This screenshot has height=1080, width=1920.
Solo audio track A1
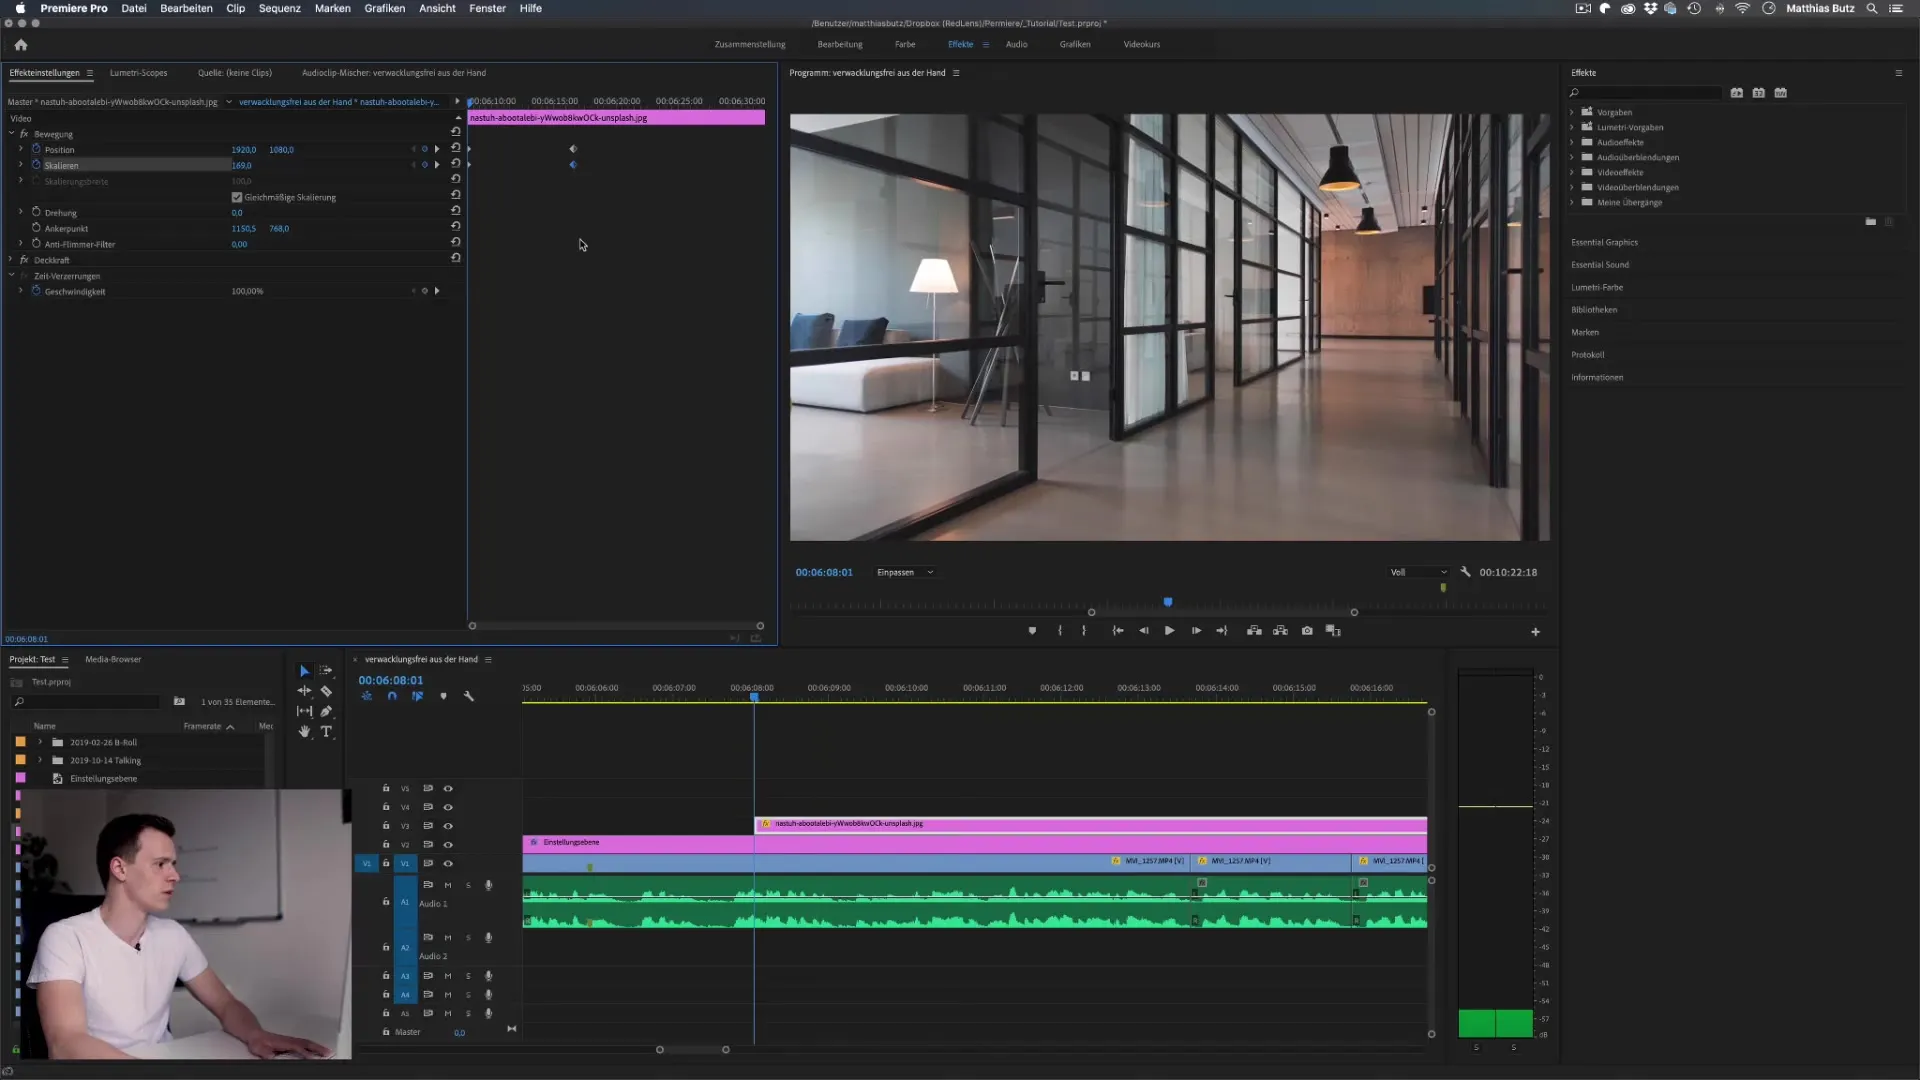(x=468, y=885)
